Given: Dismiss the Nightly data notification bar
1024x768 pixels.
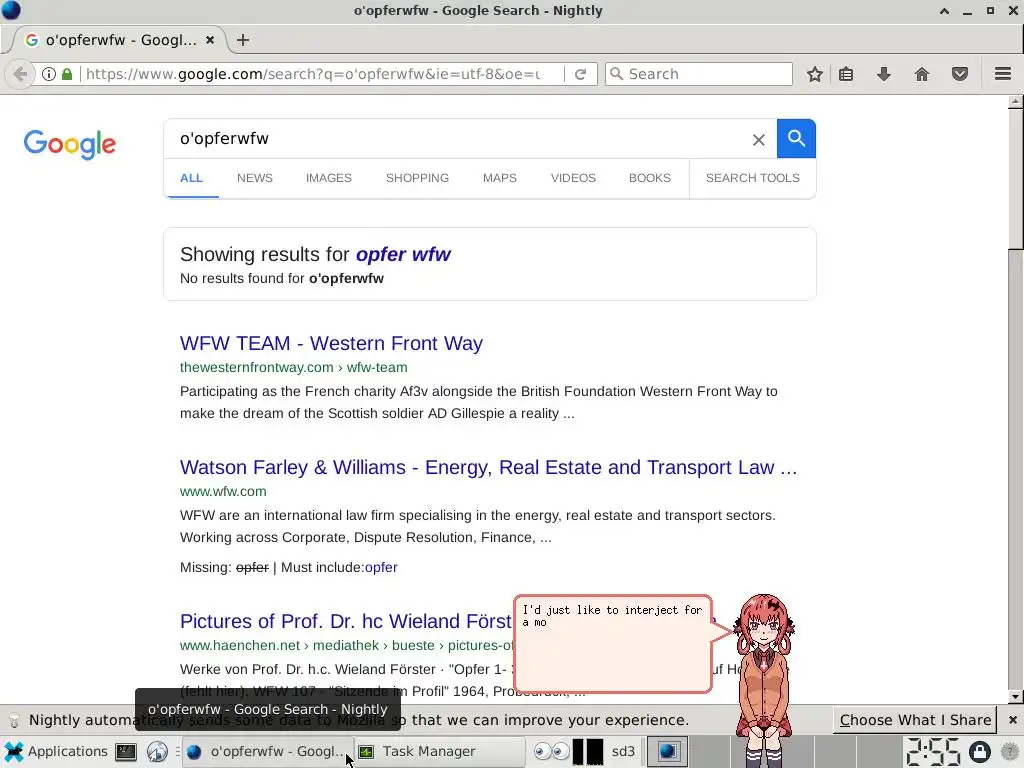Looking at the screenshot, I should click(1012, 720).
